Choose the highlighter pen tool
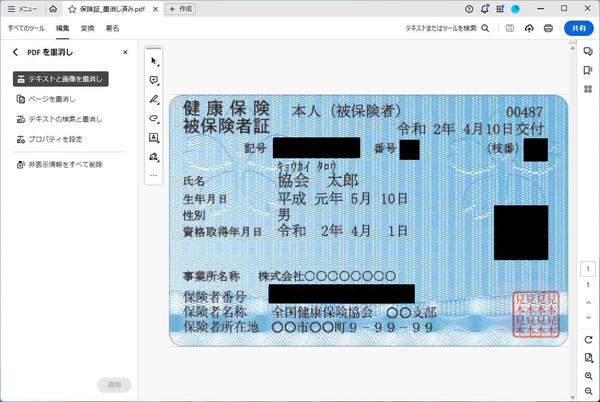600x402 pixels. (154, 99)
